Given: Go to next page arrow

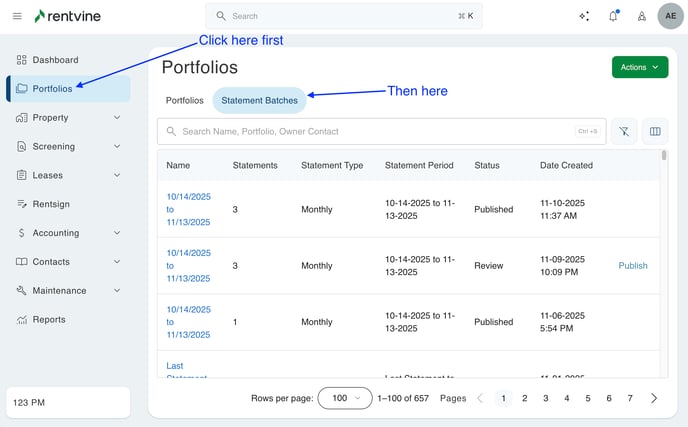Looking at the screenshot, I should pyautogui.click(x=654, y=398).
